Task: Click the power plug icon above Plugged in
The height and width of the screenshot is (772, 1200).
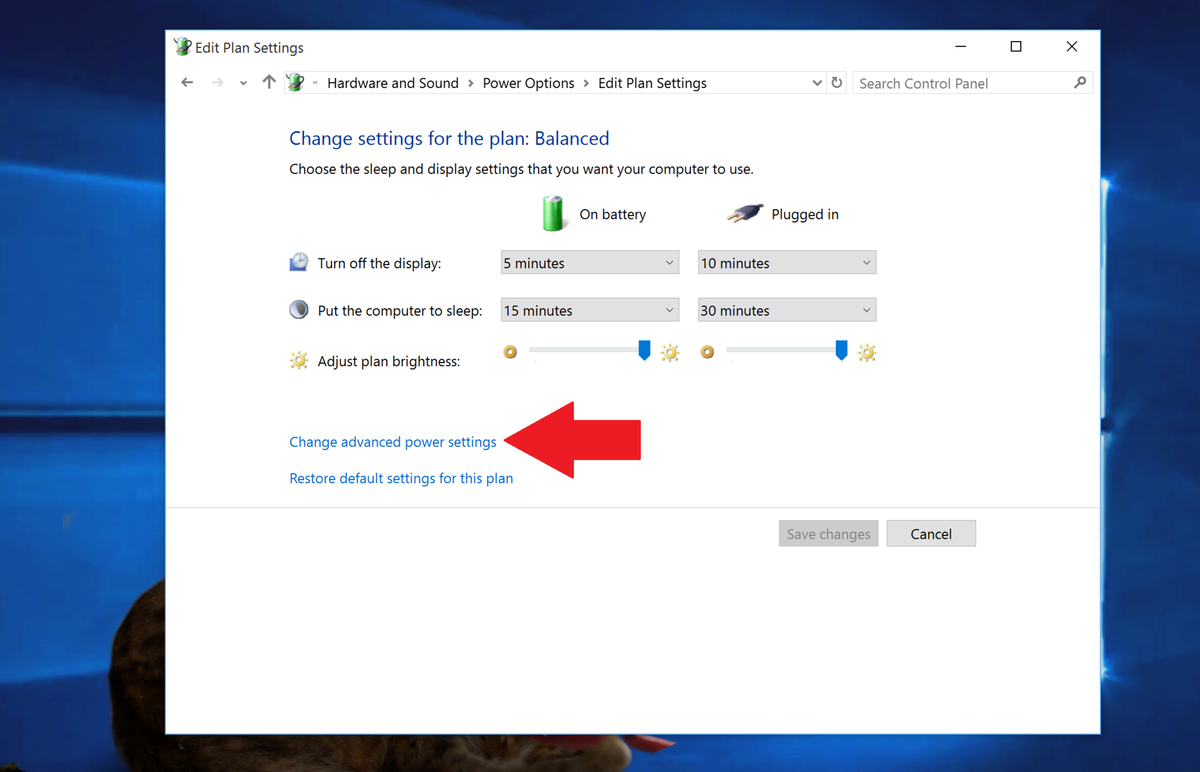Action: 744,212
